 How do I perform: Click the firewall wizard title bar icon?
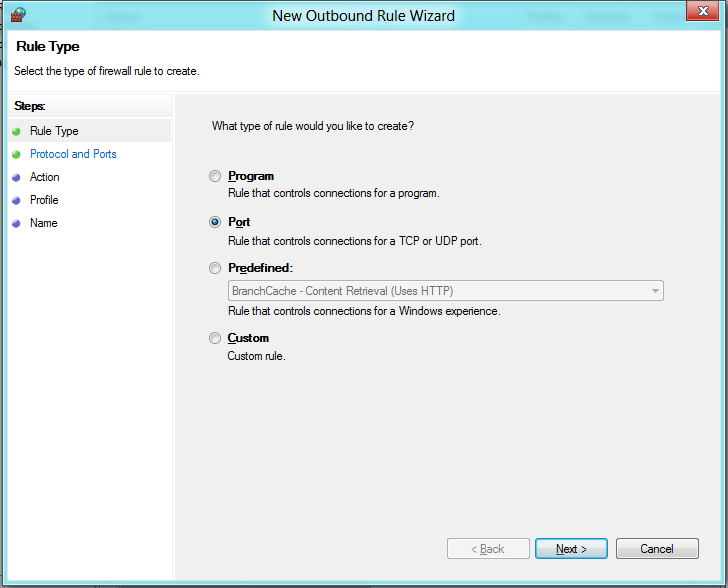coord(16,15)
